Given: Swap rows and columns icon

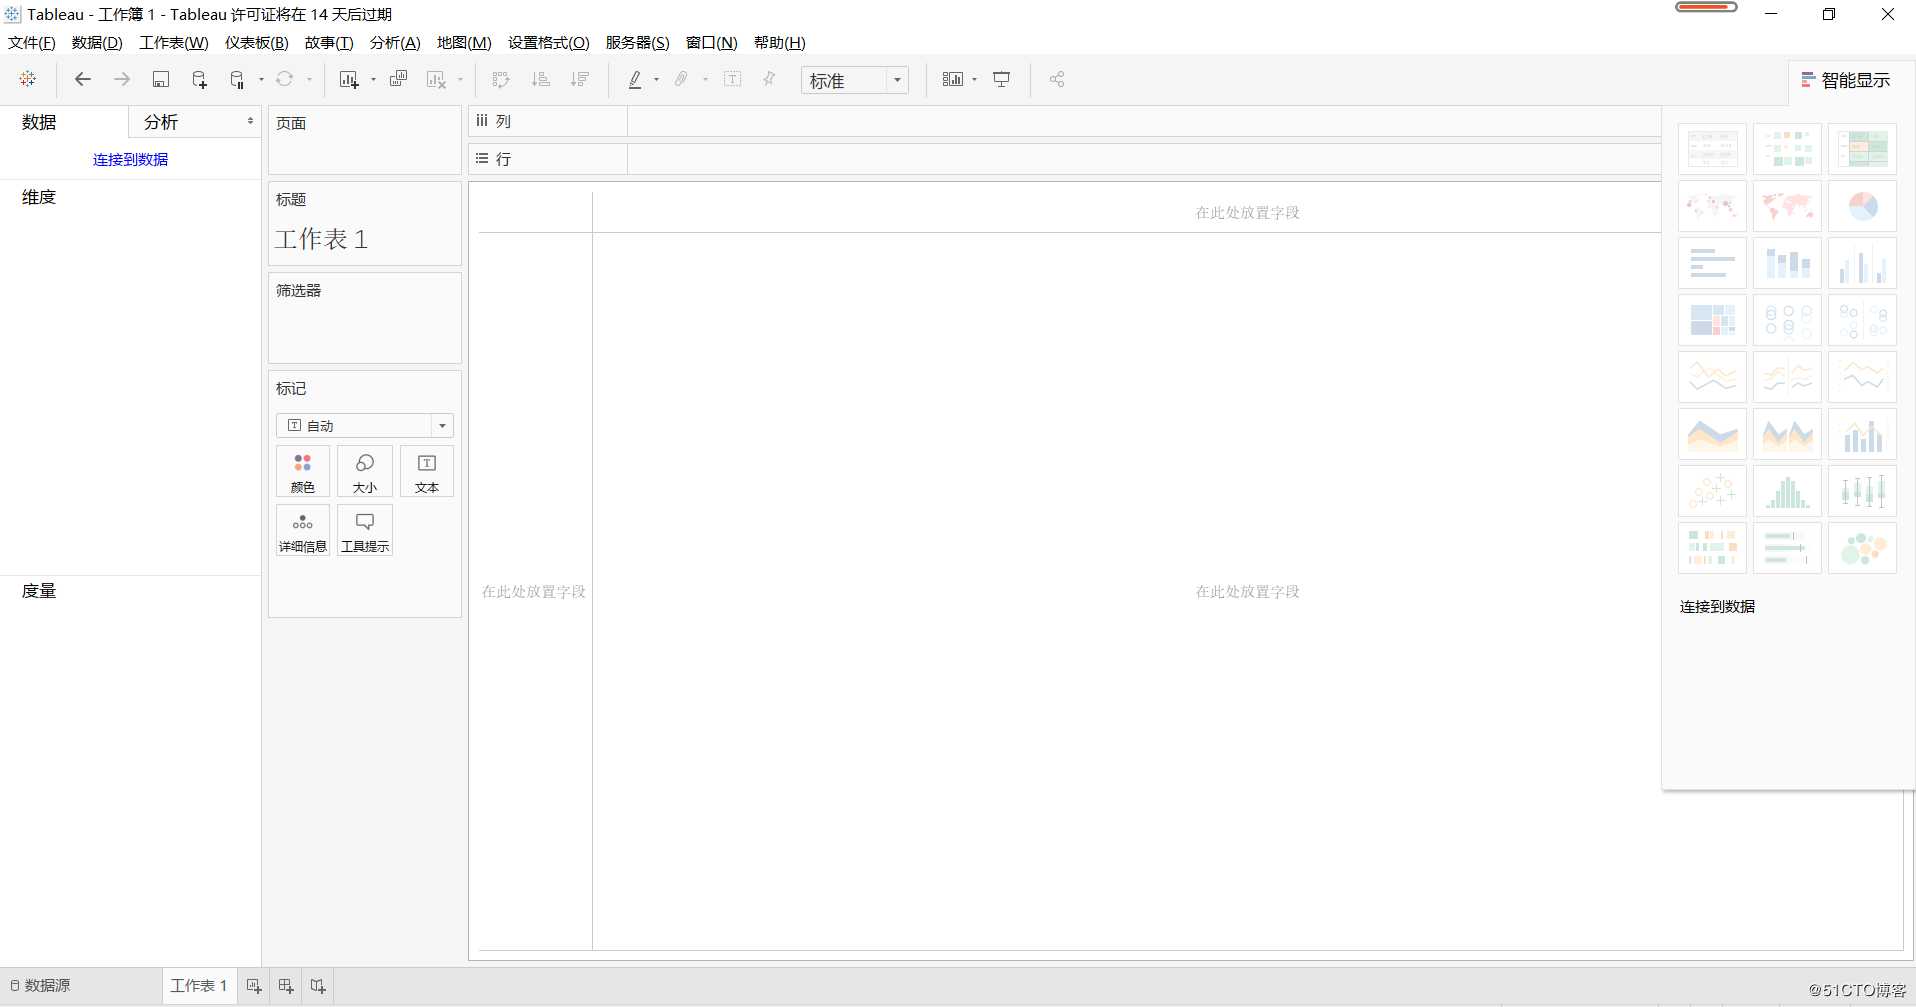Looking at the screenshot, I should (501, 79).
